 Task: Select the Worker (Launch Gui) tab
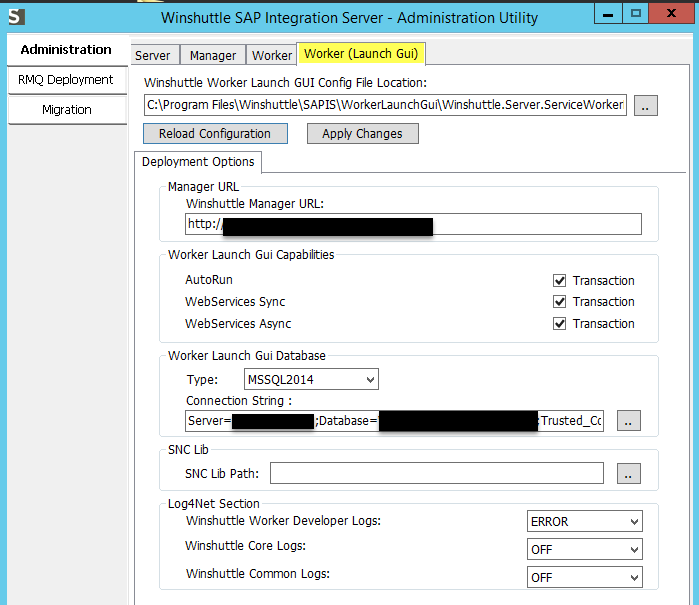pyautogui.click(x=361, y=54)
